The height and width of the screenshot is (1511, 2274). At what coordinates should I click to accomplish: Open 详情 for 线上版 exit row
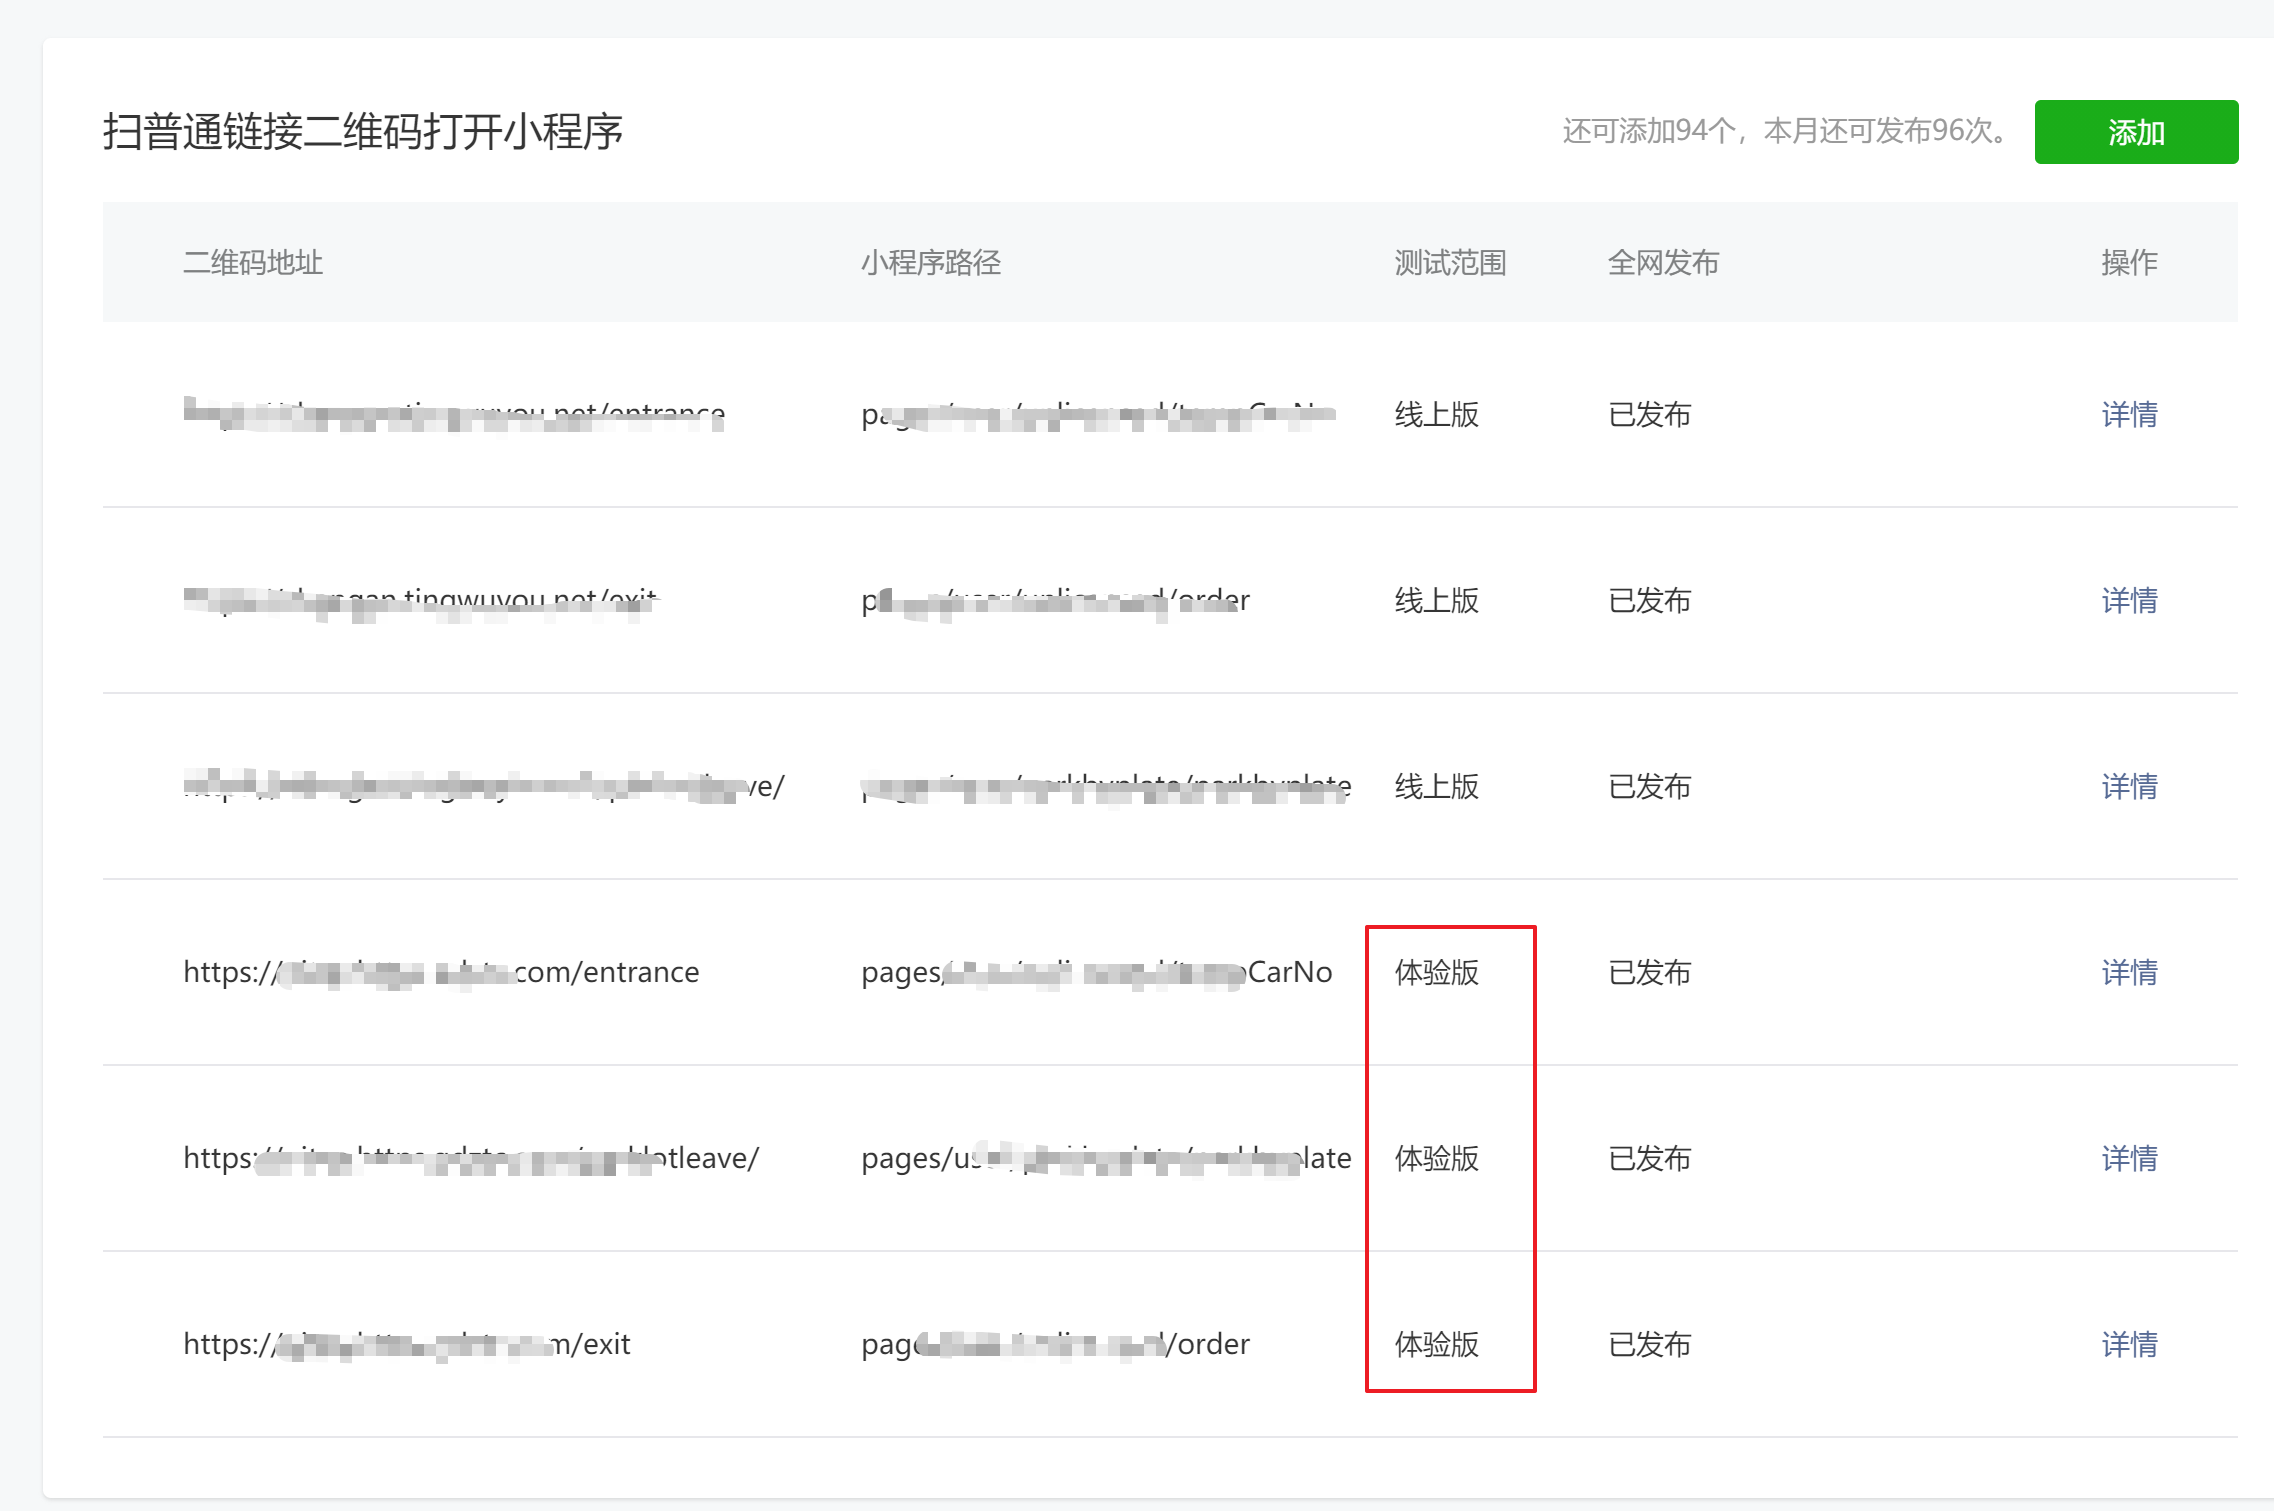point(2129,600)
